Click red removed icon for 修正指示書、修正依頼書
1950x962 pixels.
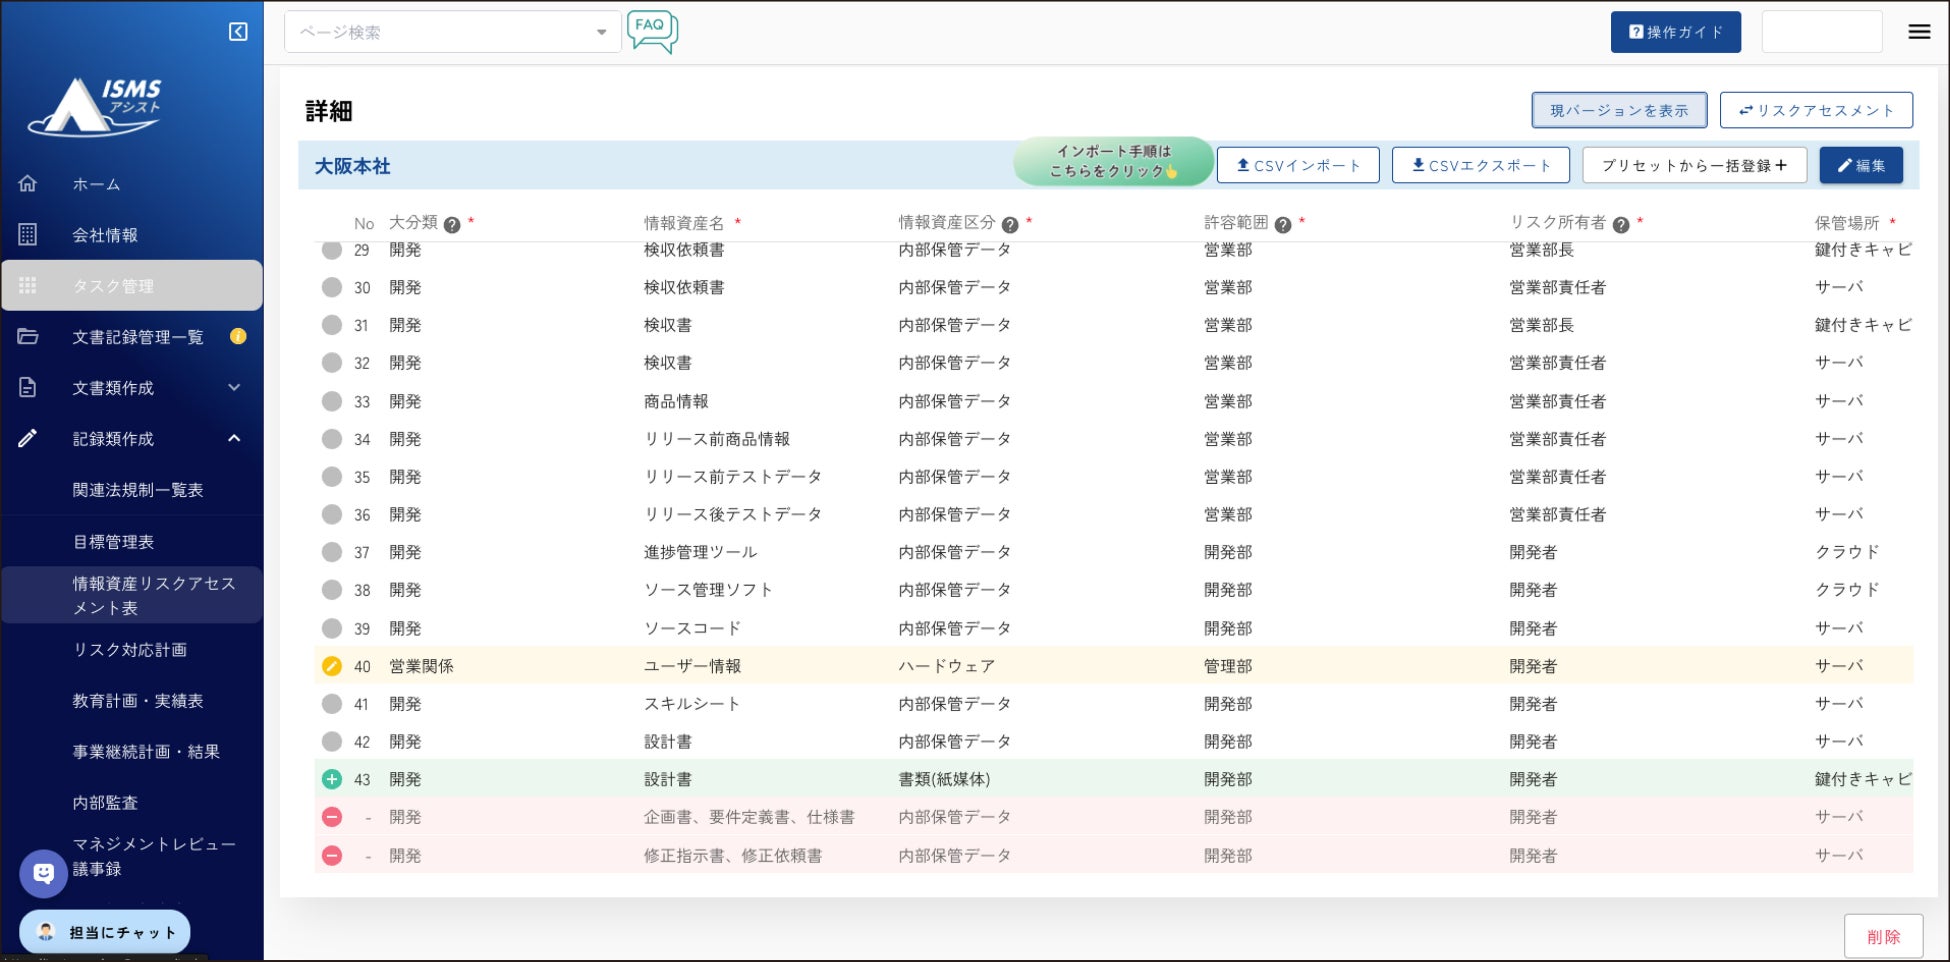(x=332, y=856)
